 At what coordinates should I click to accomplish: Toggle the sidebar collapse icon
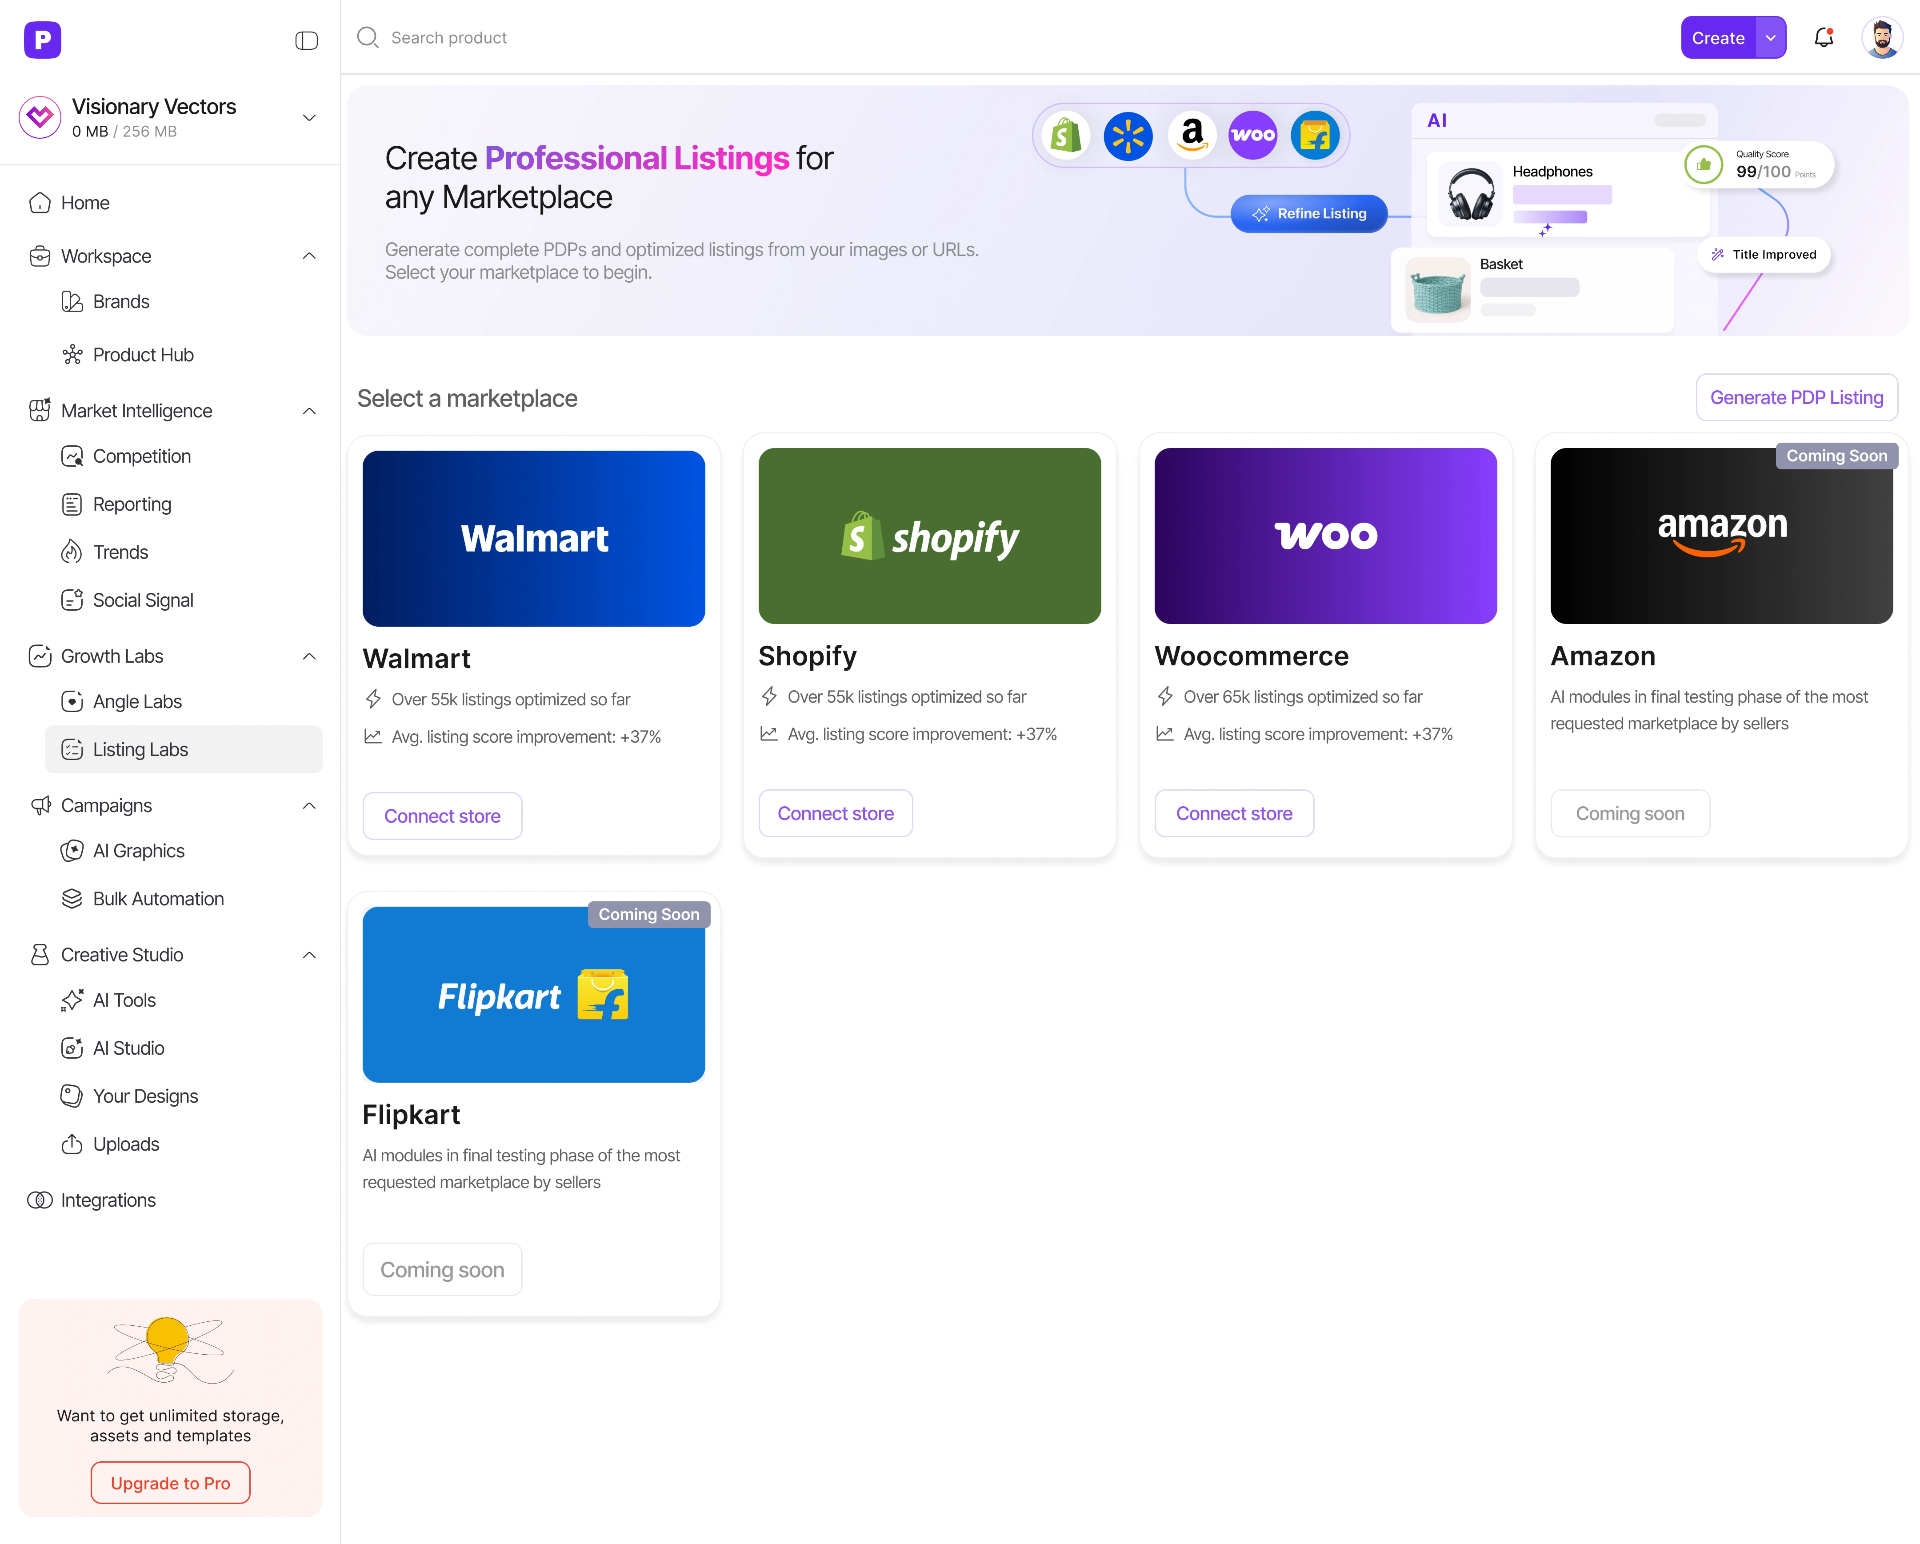306,40
